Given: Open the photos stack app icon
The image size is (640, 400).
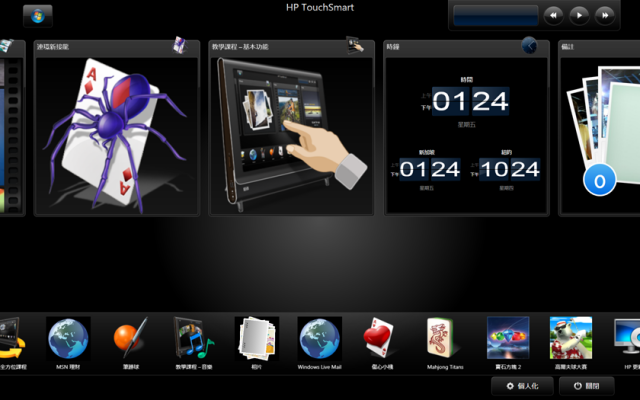Looking at the screenshot, I should [257, 339].
